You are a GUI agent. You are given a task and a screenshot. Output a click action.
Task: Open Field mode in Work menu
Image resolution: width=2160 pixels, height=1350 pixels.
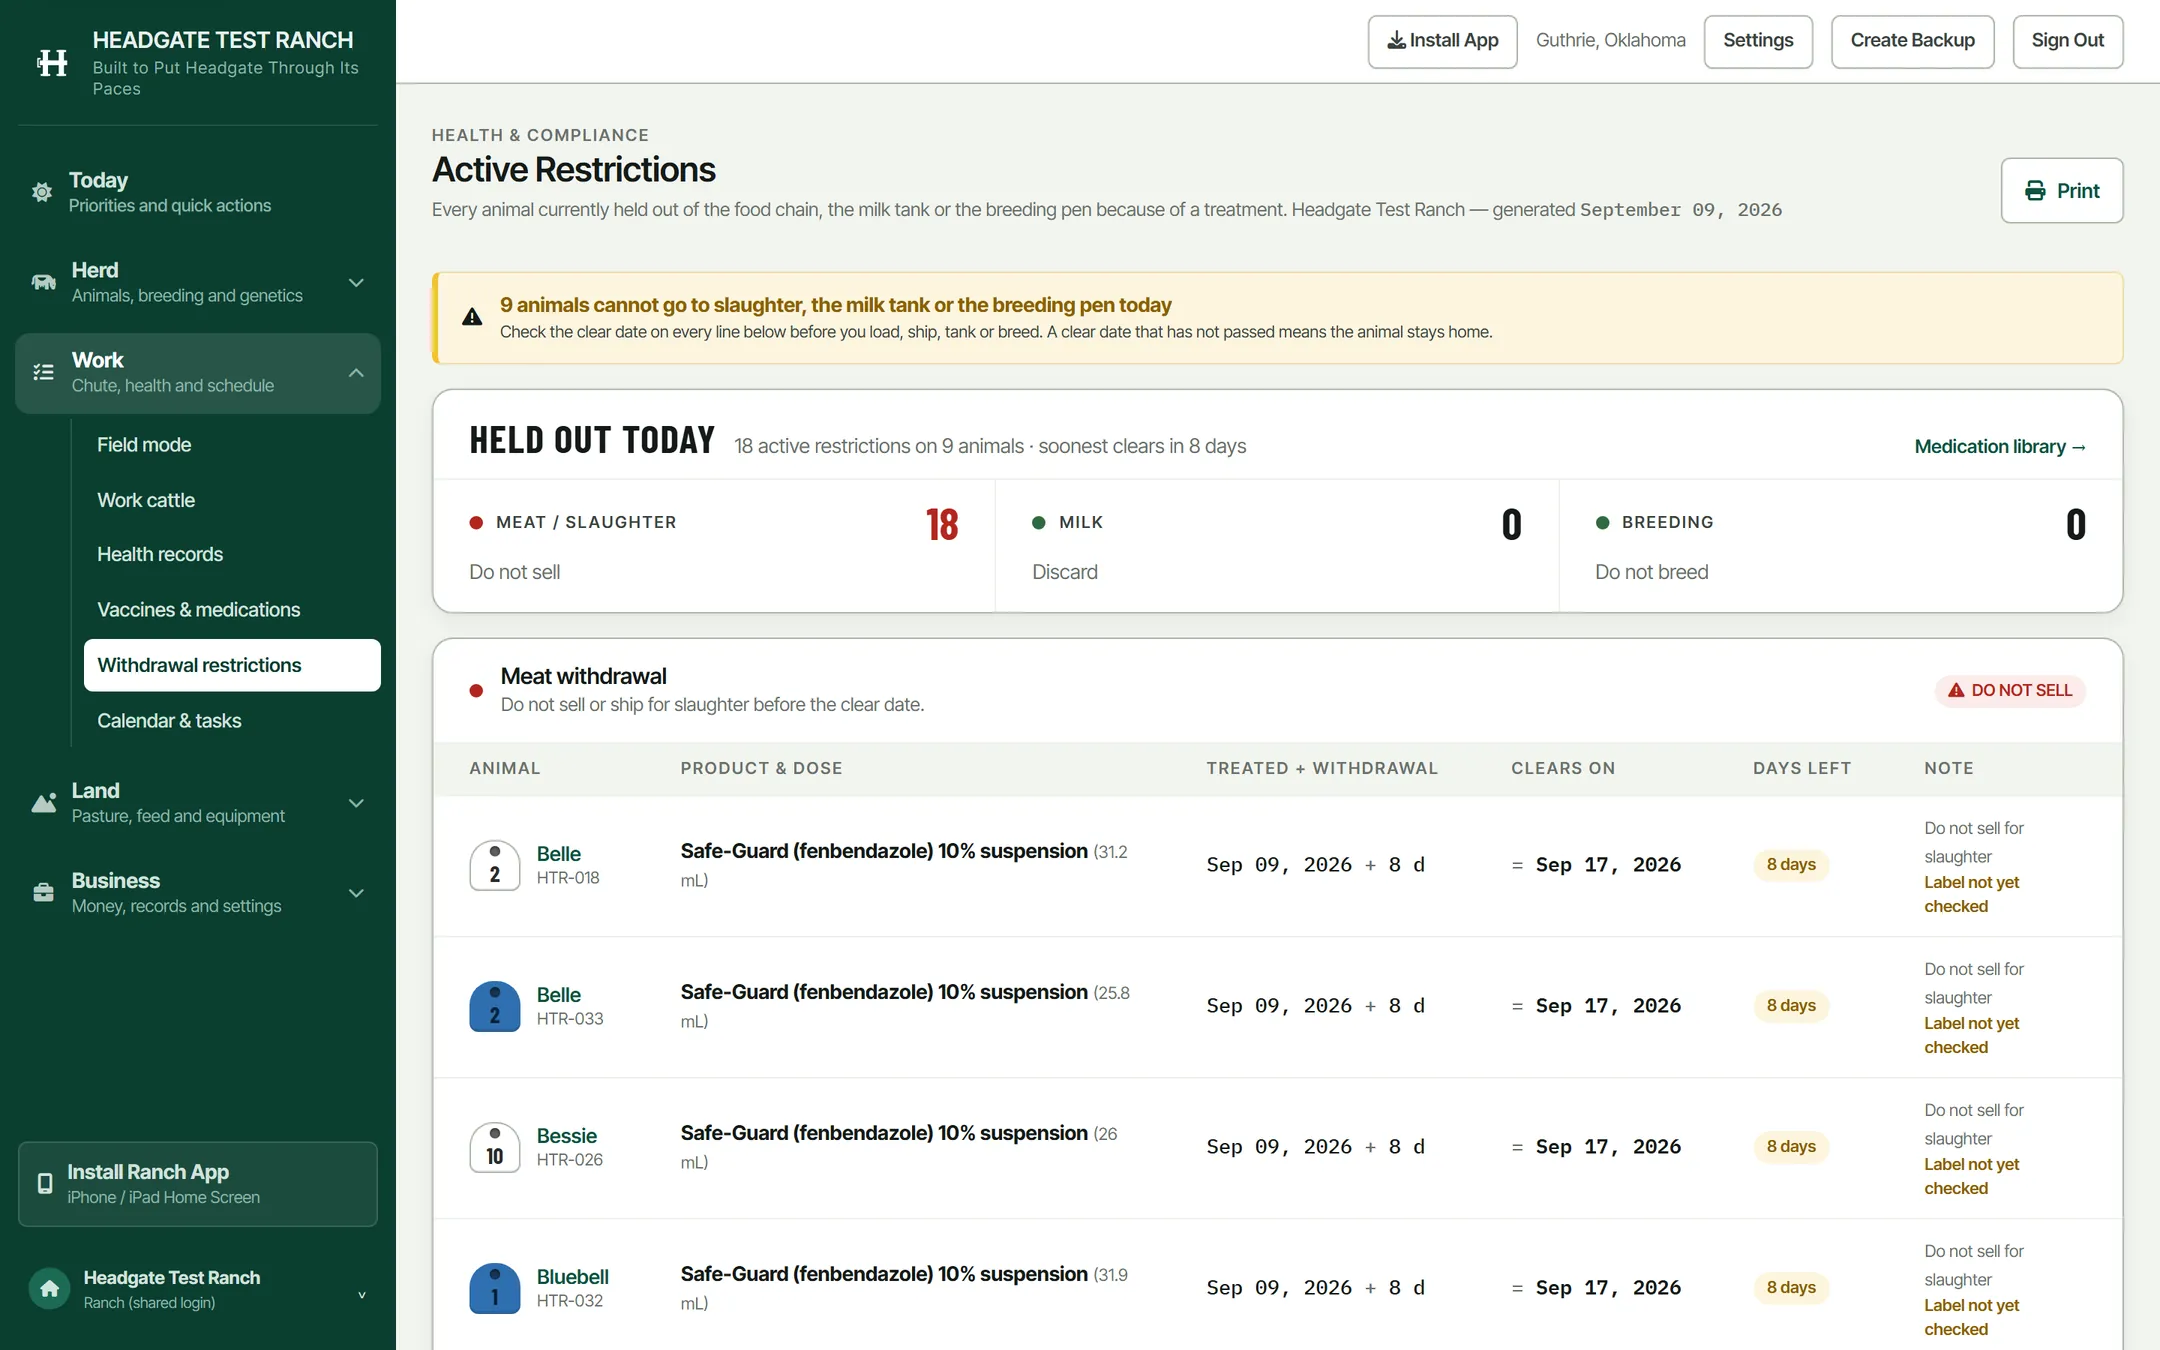pos(232,445)
